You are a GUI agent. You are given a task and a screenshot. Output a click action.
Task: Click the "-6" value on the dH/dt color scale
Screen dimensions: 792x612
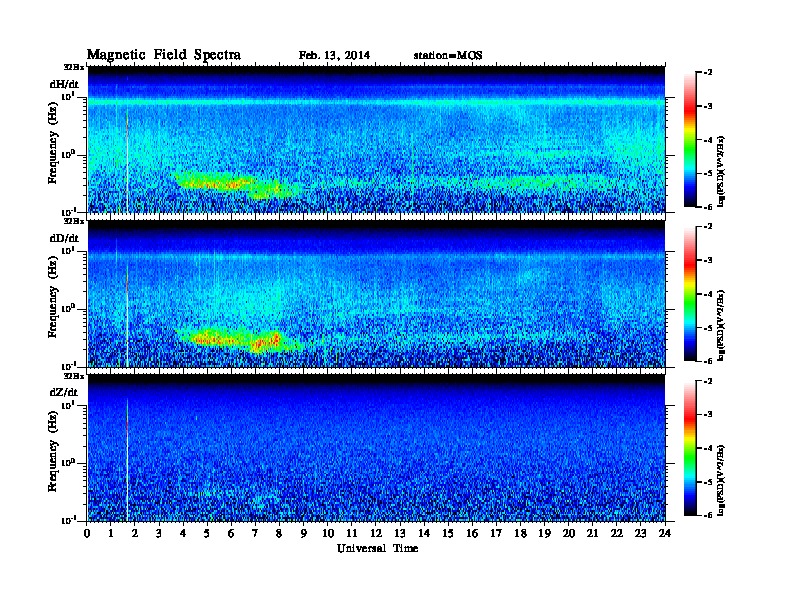709,207
